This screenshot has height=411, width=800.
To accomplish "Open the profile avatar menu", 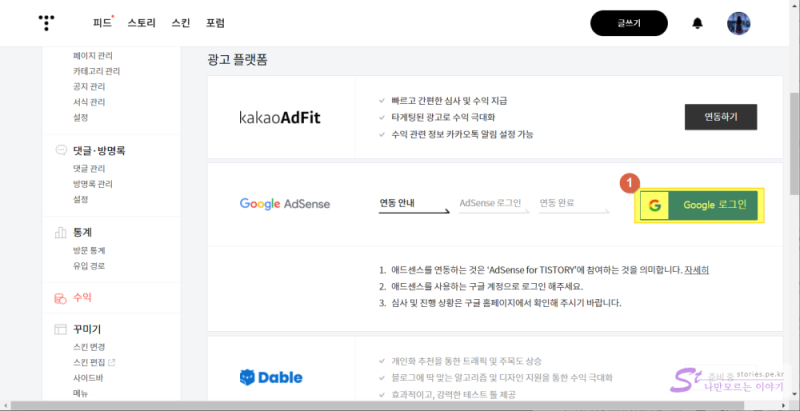I will pos(738,23).
